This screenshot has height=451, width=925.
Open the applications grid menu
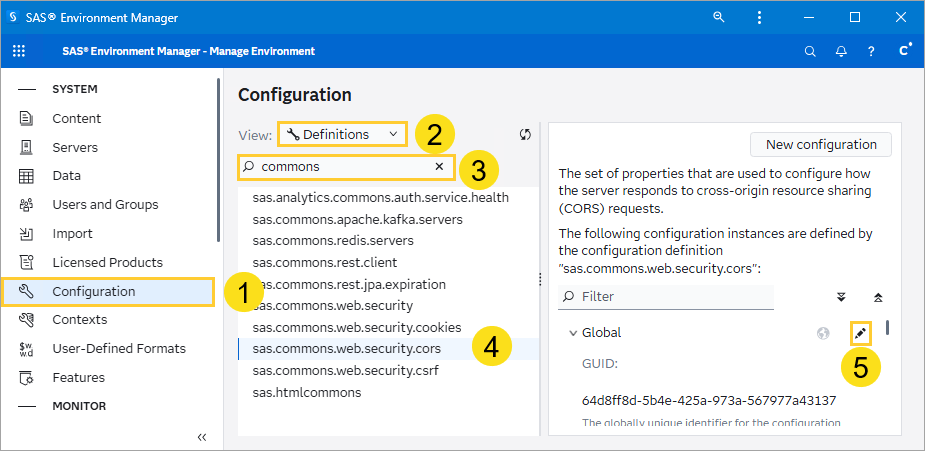click(x=19, y=51)
